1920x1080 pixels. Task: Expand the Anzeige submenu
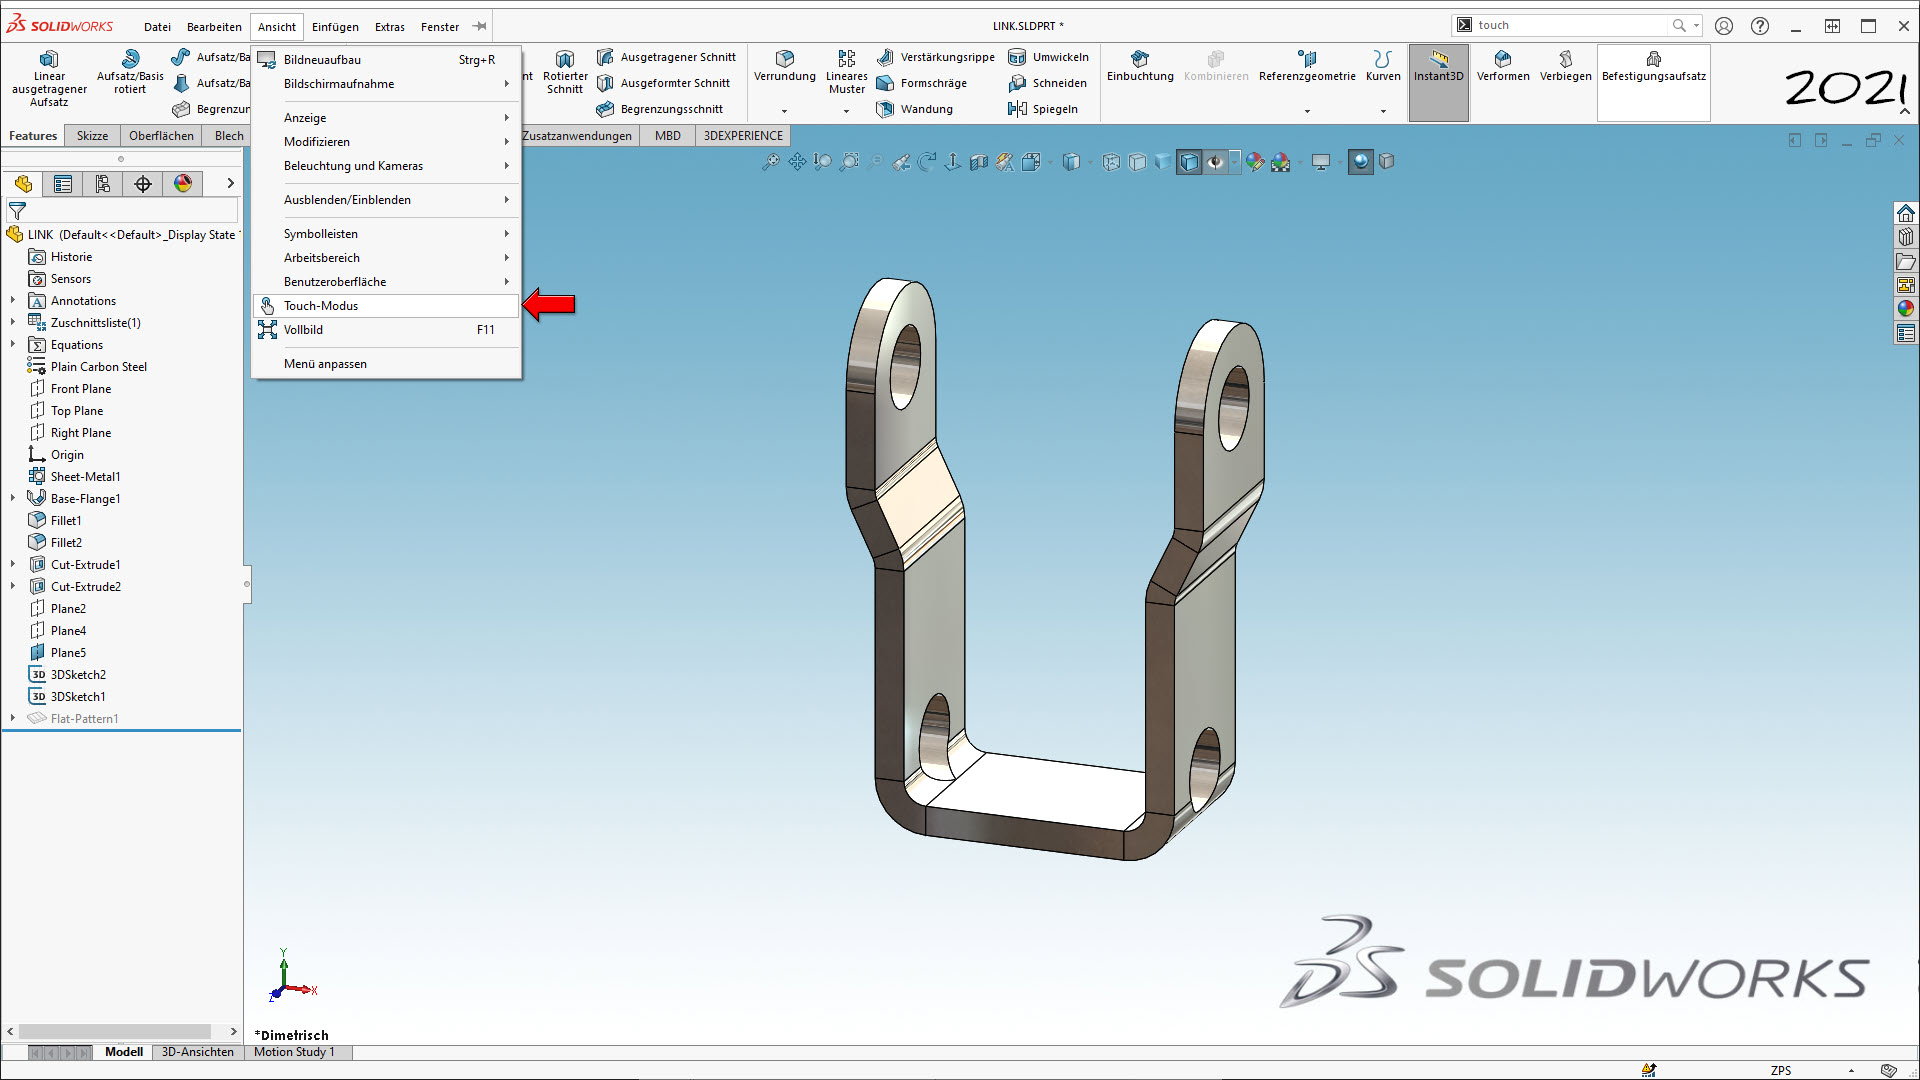pyautogui.click(x=386, y=118)
